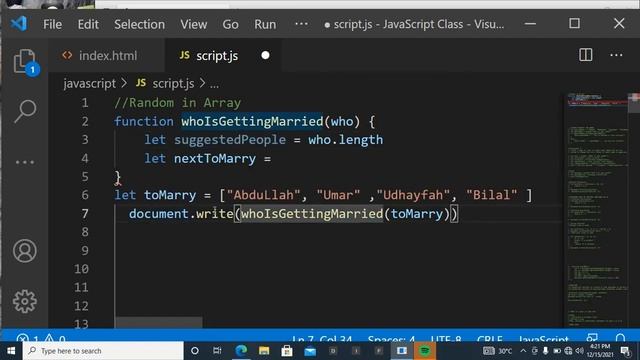Click the toMarry argument on line 7

(x=417, y=214)
